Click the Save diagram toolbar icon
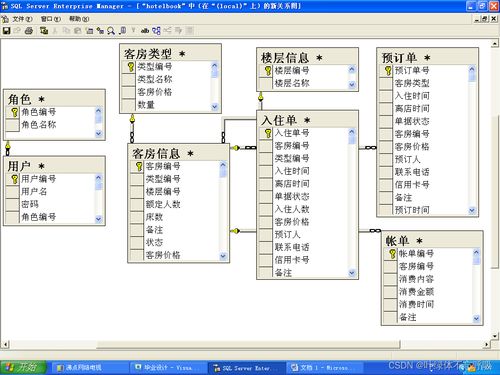 (6, 31)
